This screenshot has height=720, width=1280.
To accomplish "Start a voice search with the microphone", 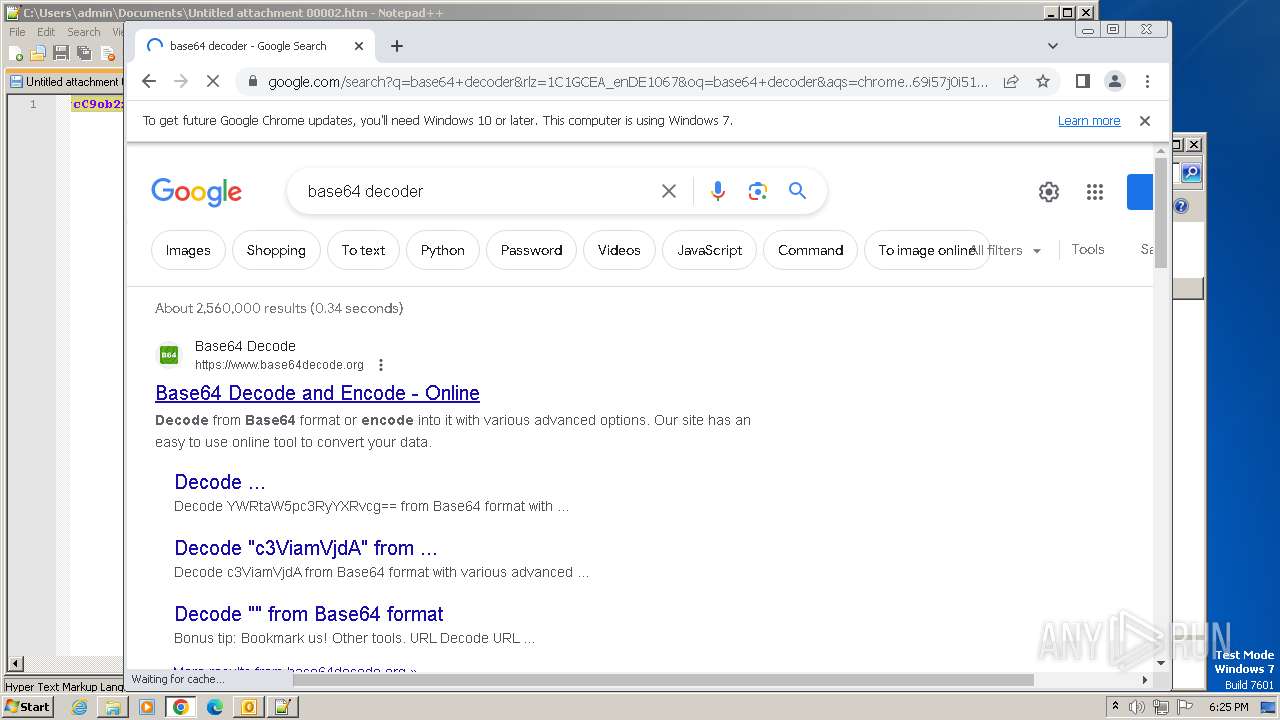I will click(x=717, y=191).
